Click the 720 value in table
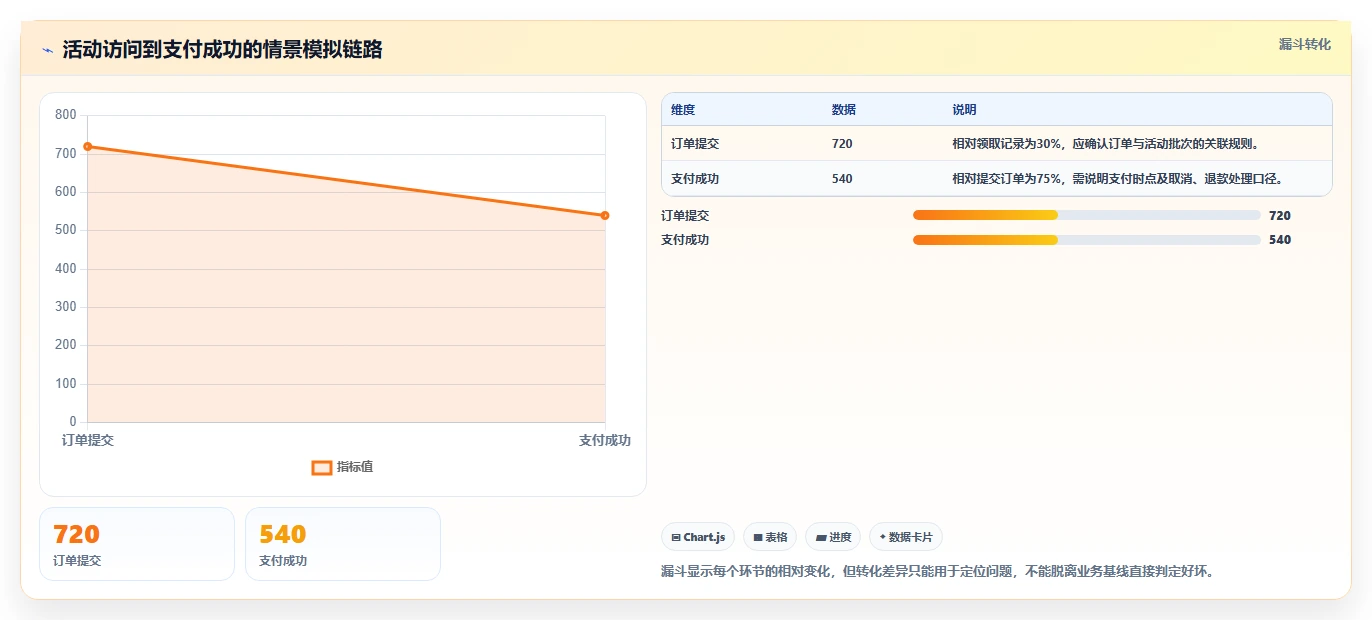This screenshot has width=1372, height=620. tap(842, 144)
